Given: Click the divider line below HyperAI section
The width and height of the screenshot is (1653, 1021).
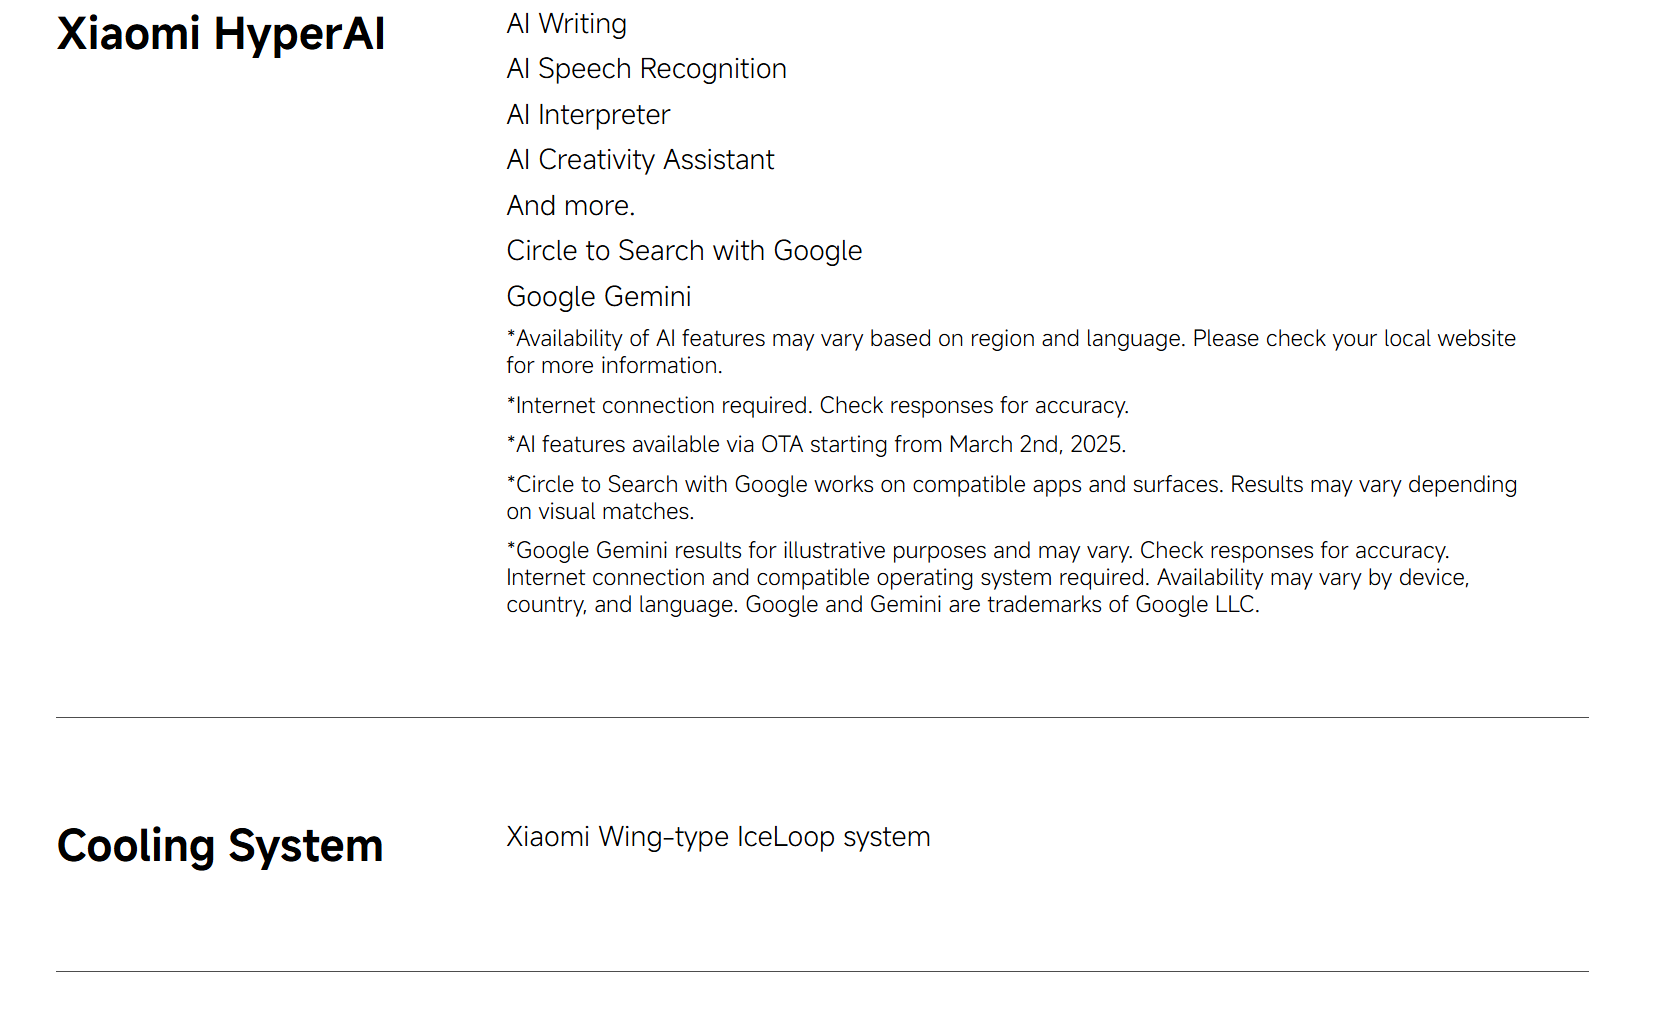Looking at the screenshot, I should click(x=822, y=718).
